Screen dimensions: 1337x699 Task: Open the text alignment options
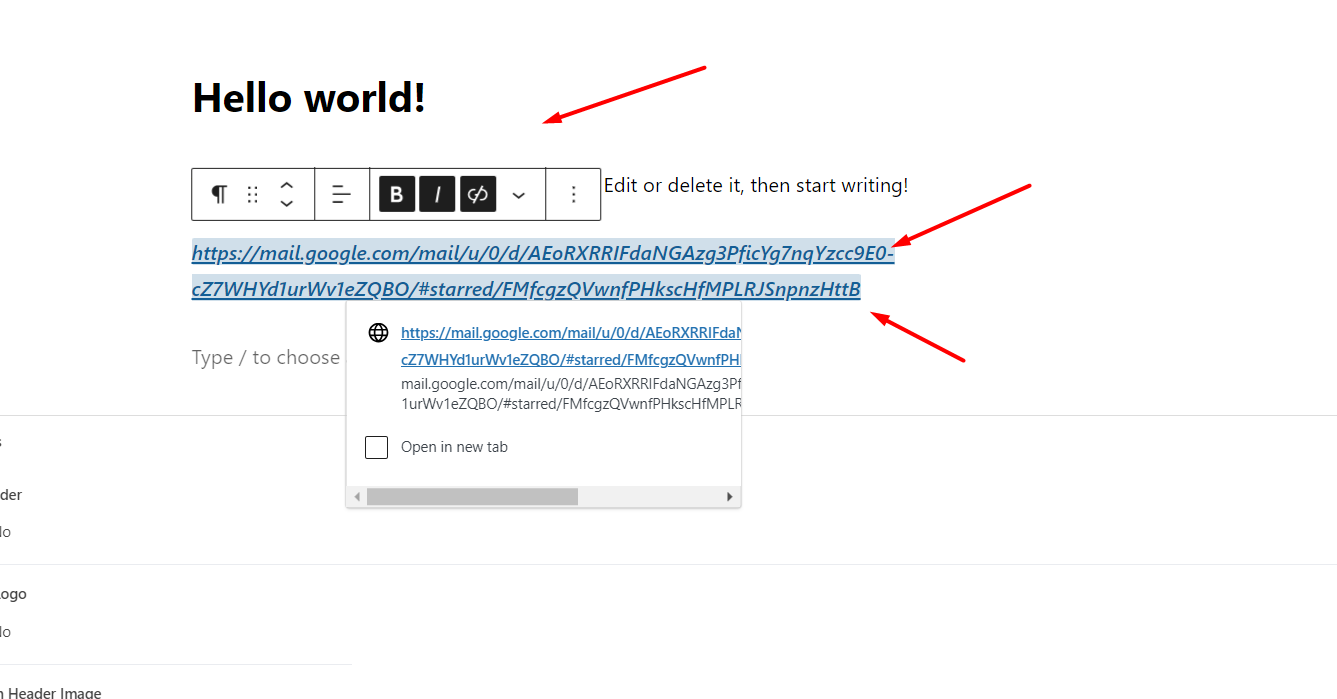pyautogui.click(x=342, y=194)
